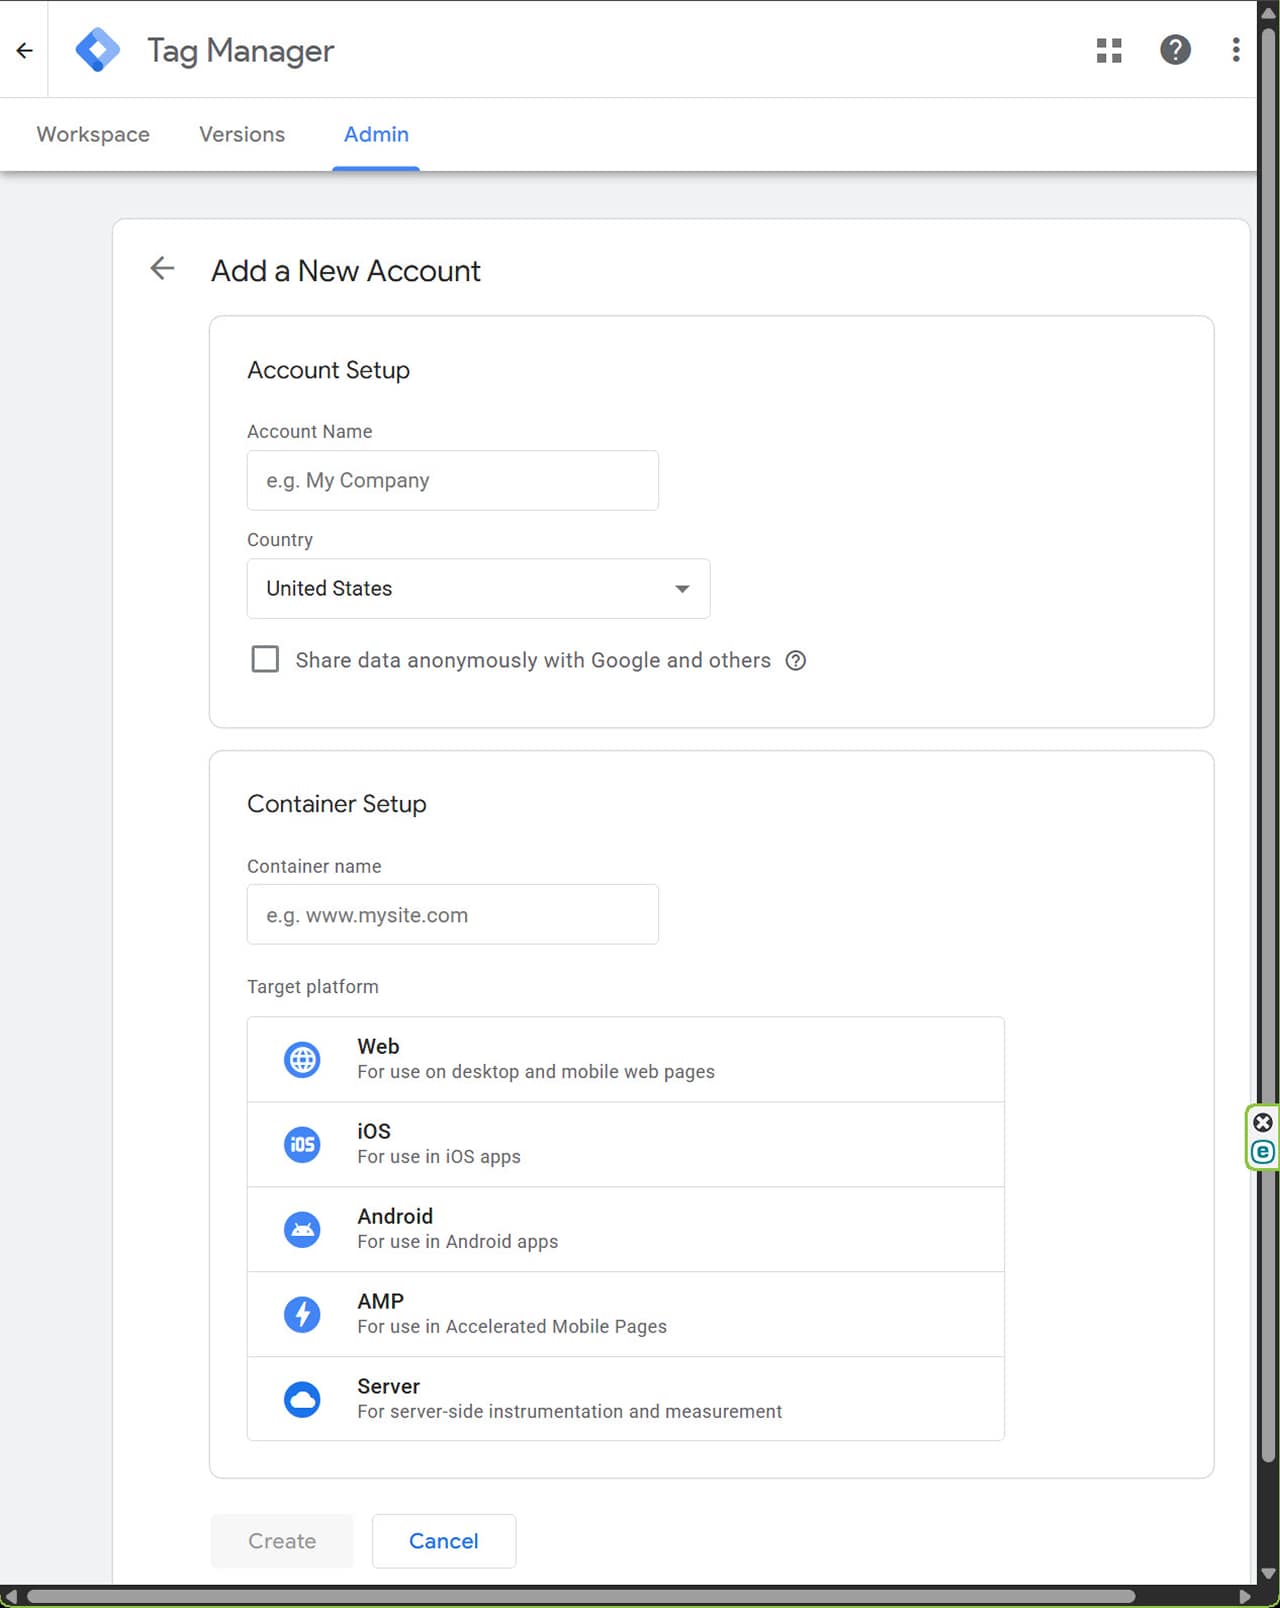Click the Create button
The image size is (1280, 1608).
click(x=282, y=1541)
